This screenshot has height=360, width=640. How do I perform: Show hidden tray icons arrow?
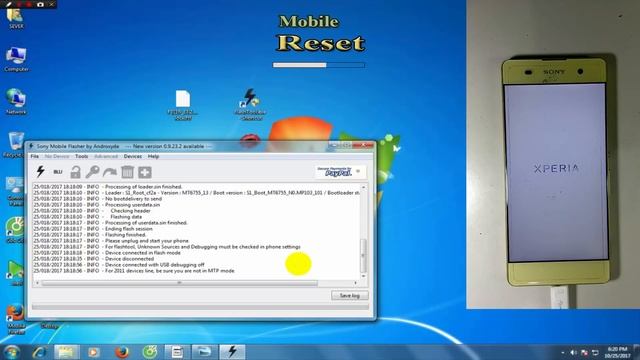[x=563, y=352]
